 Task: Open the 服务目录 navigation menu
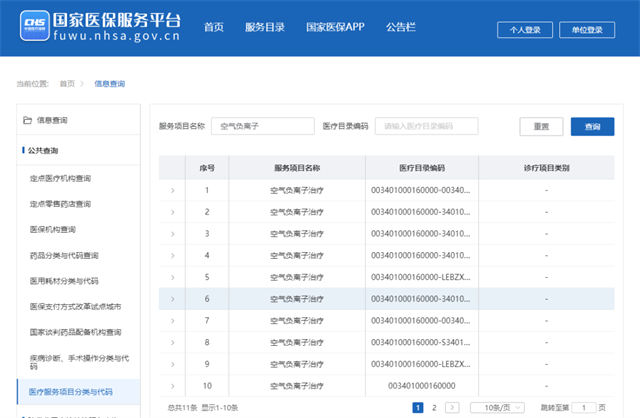tap(265, 27)
